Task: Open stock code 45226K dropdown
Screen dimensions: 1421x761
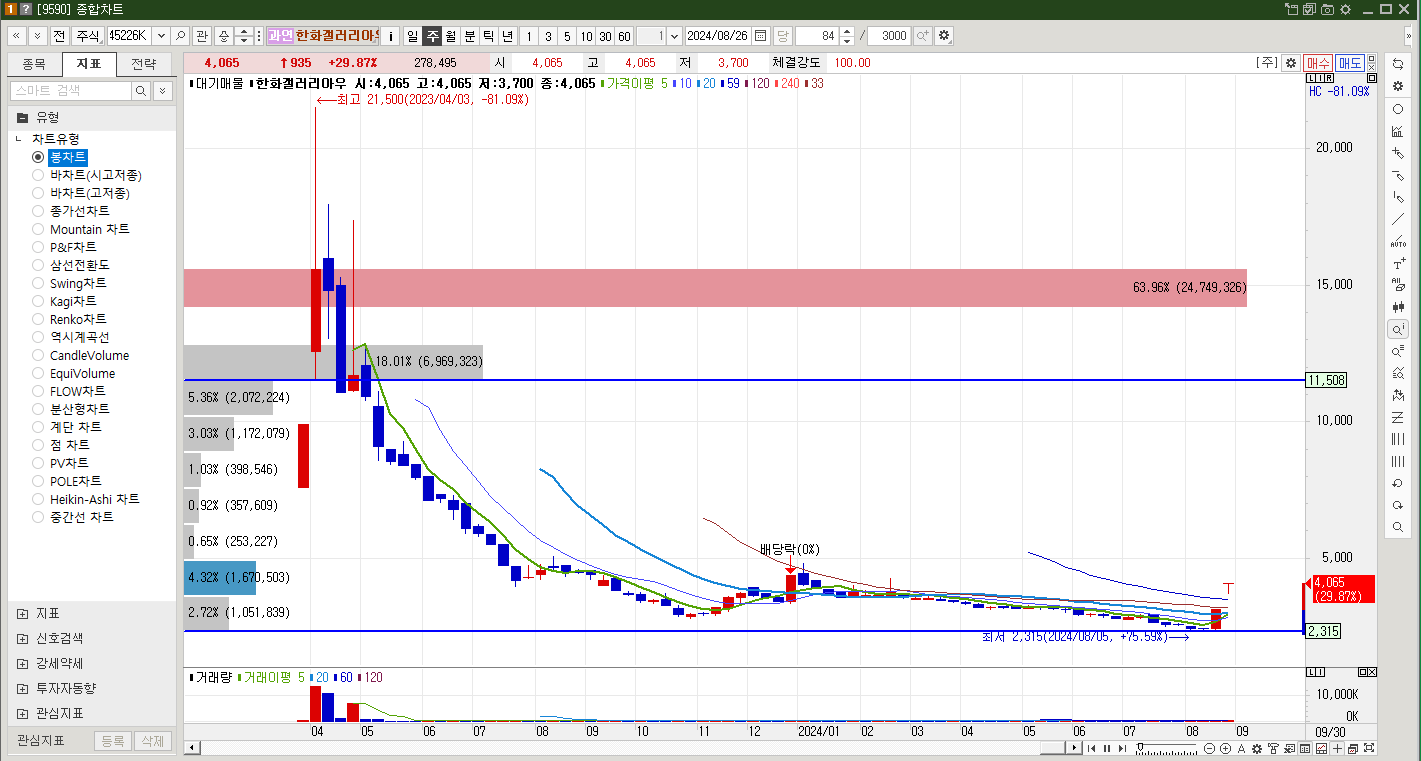Action: click(x=161, y=36)
